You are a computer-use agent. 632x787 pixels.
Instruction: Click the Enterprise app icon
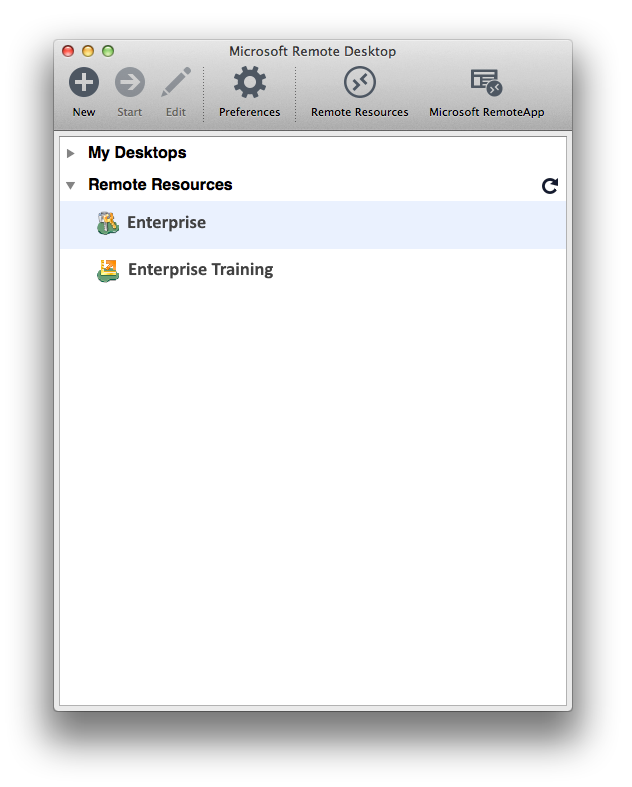(x=108, y=223)
